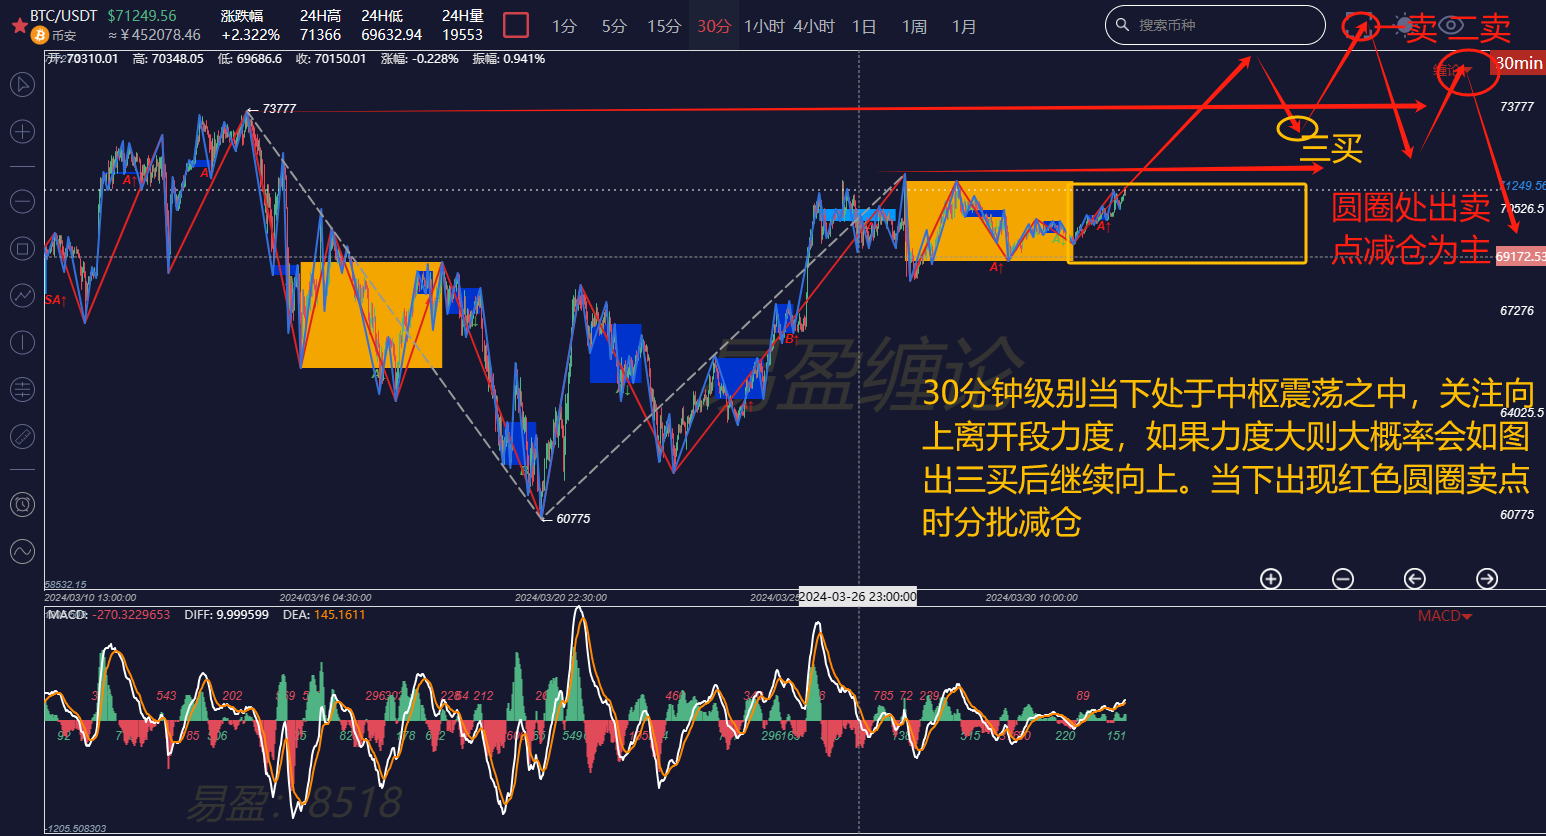Click the 搜索币种 search field
1546x836 pixels.
(1215, 25)
